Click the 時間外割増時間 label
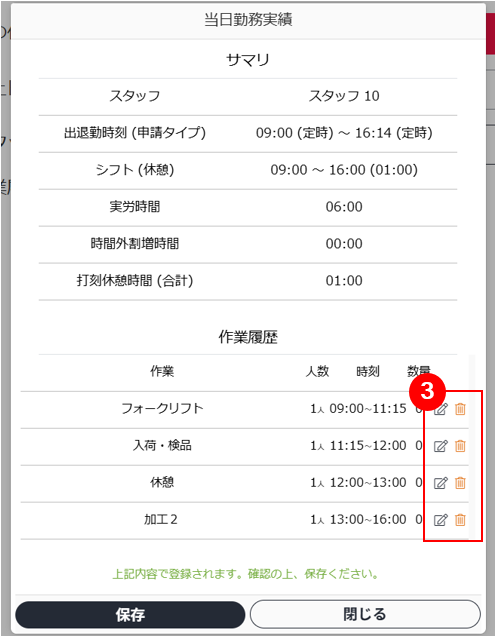Viewport: 496px width, 636px height. pyautogui.click(x=135, y=244)
